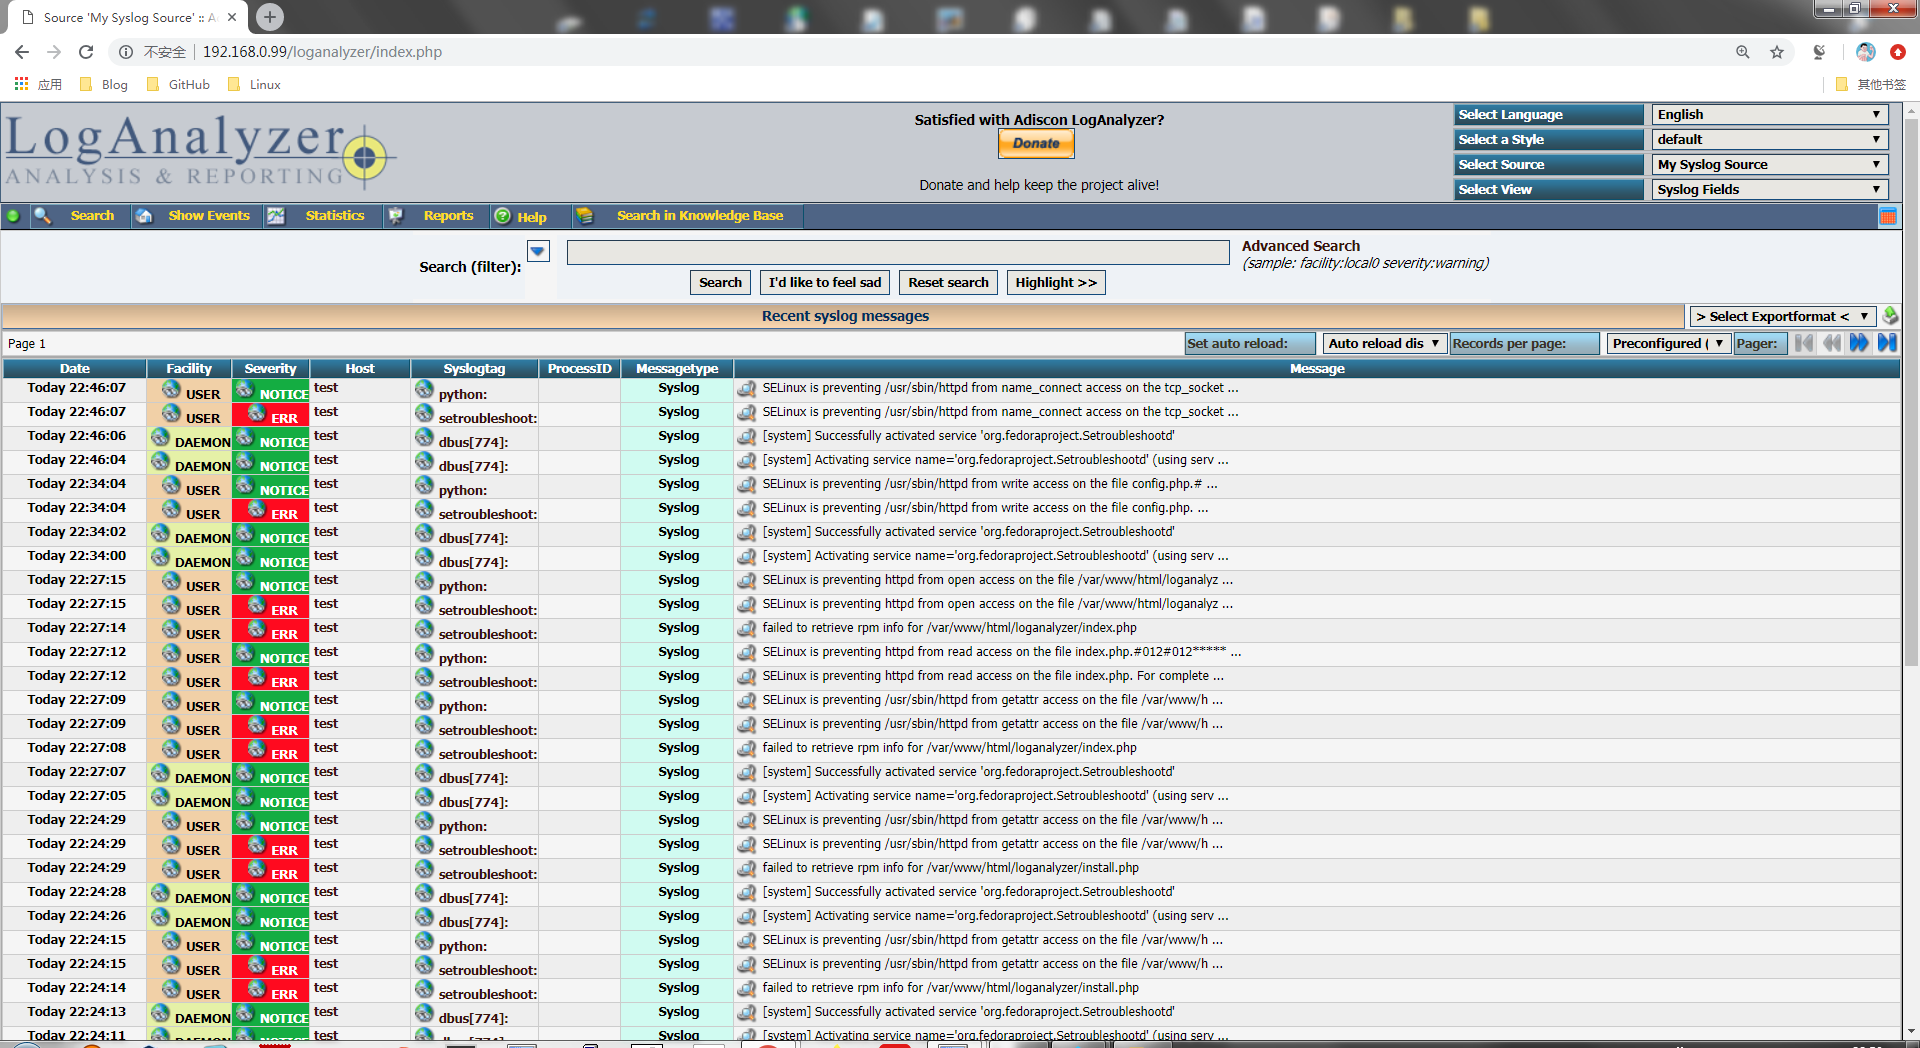This screenshot has width=1920, height=1048.
Task: Toggle the search filter arrow box
Action: point(538,252)
